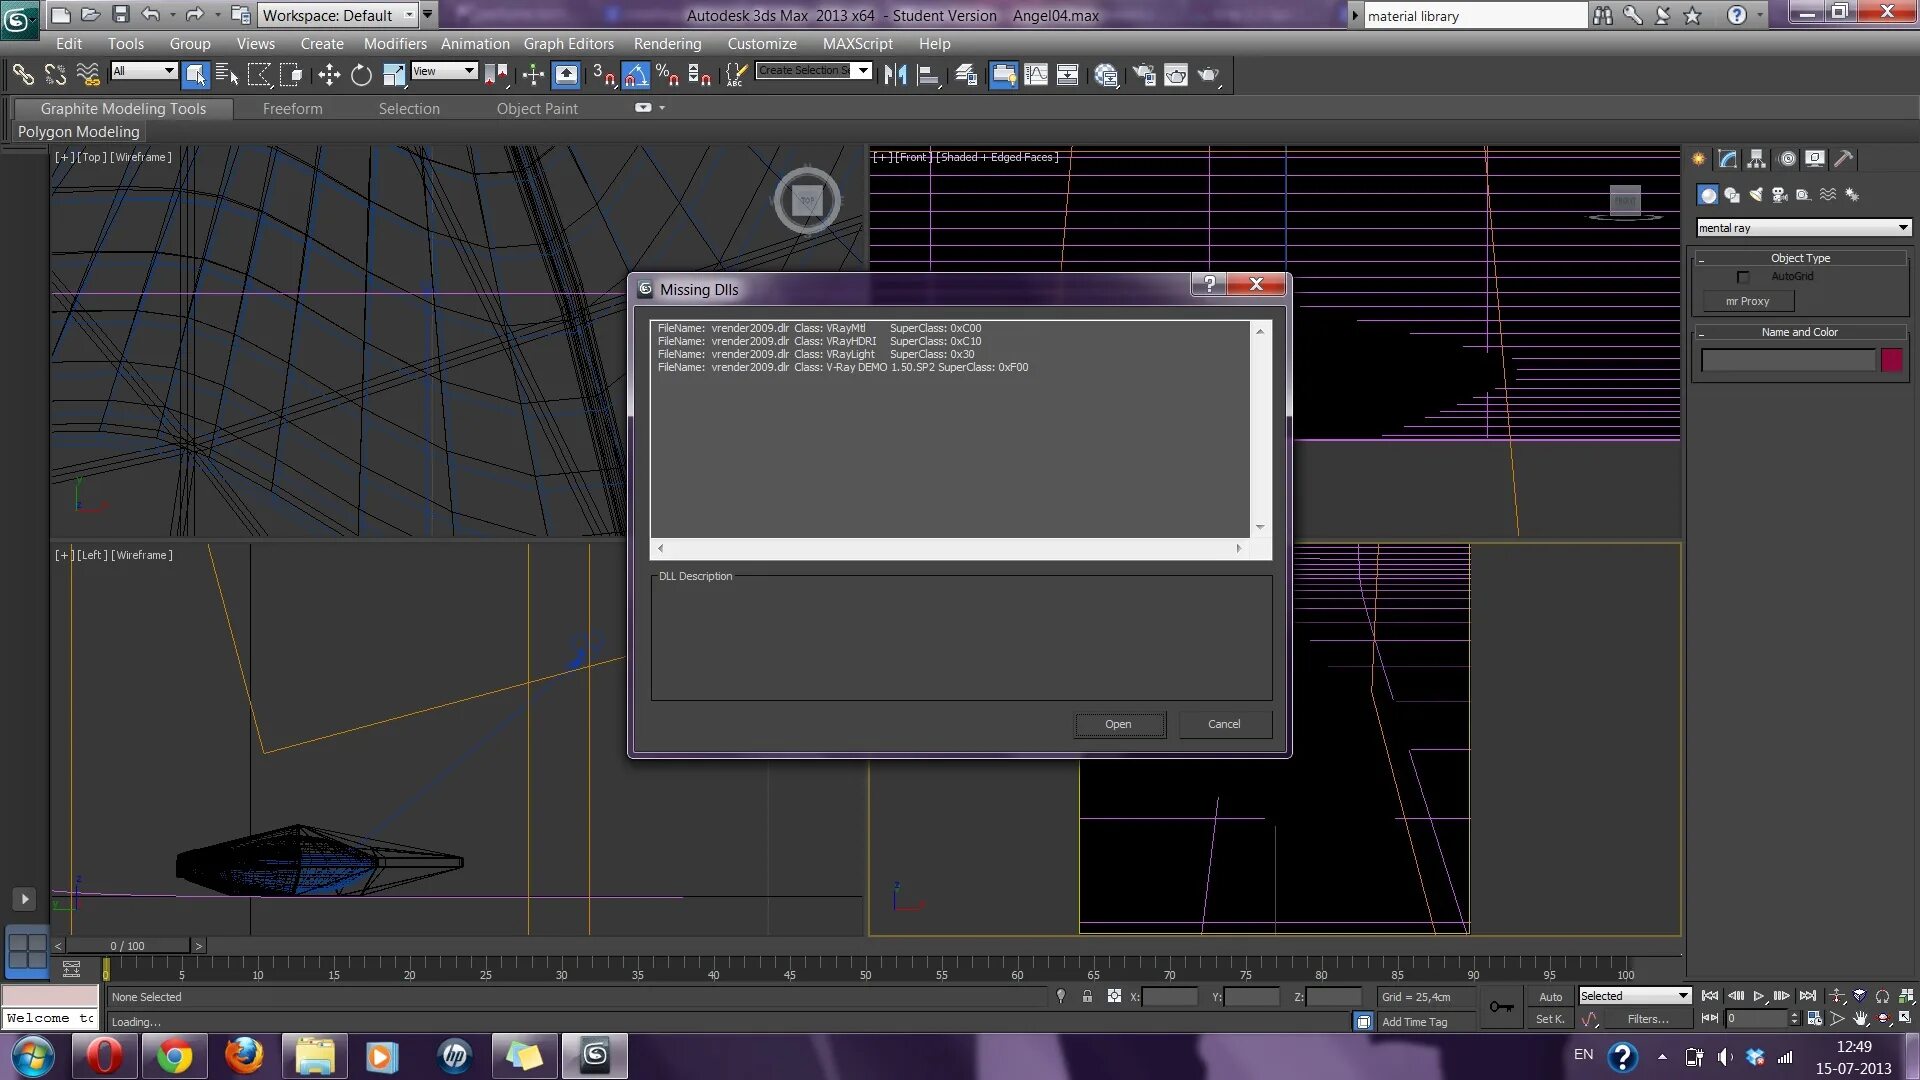Open the mental ray category dropdown
The width and height of the screenshot is (1920, 1080).
coord(1803,228)
